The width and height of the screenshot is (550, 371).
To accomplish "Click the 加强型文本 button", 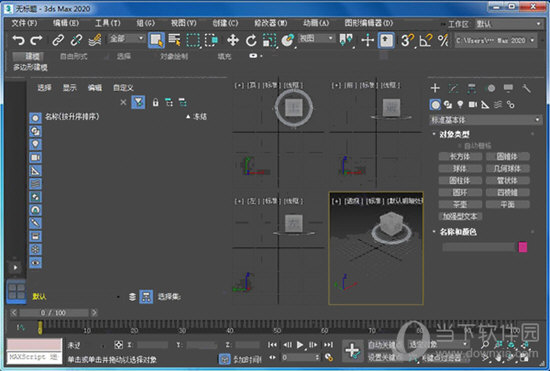I will (x=460, y=216).
